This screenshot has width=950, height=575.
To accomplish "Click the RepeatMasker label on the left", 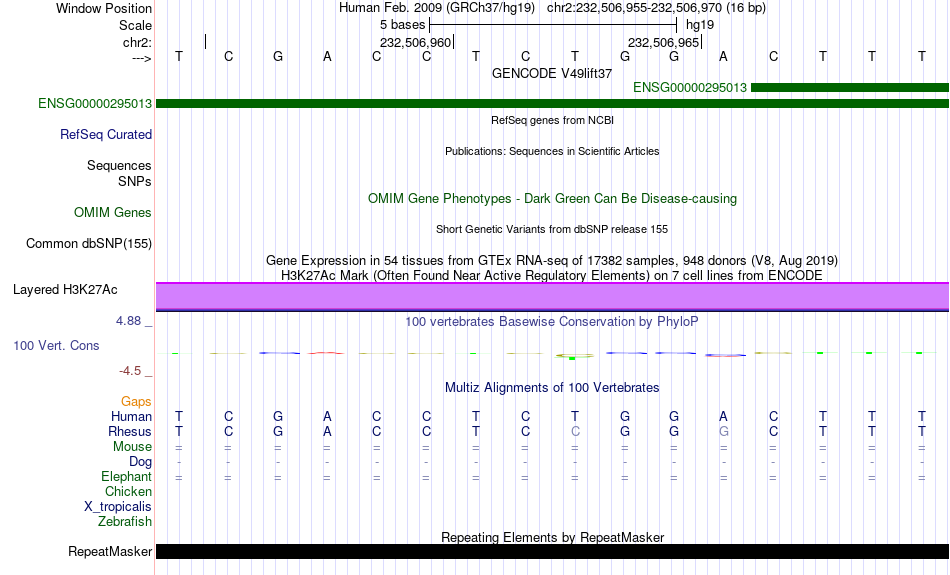I will point(110,551).
